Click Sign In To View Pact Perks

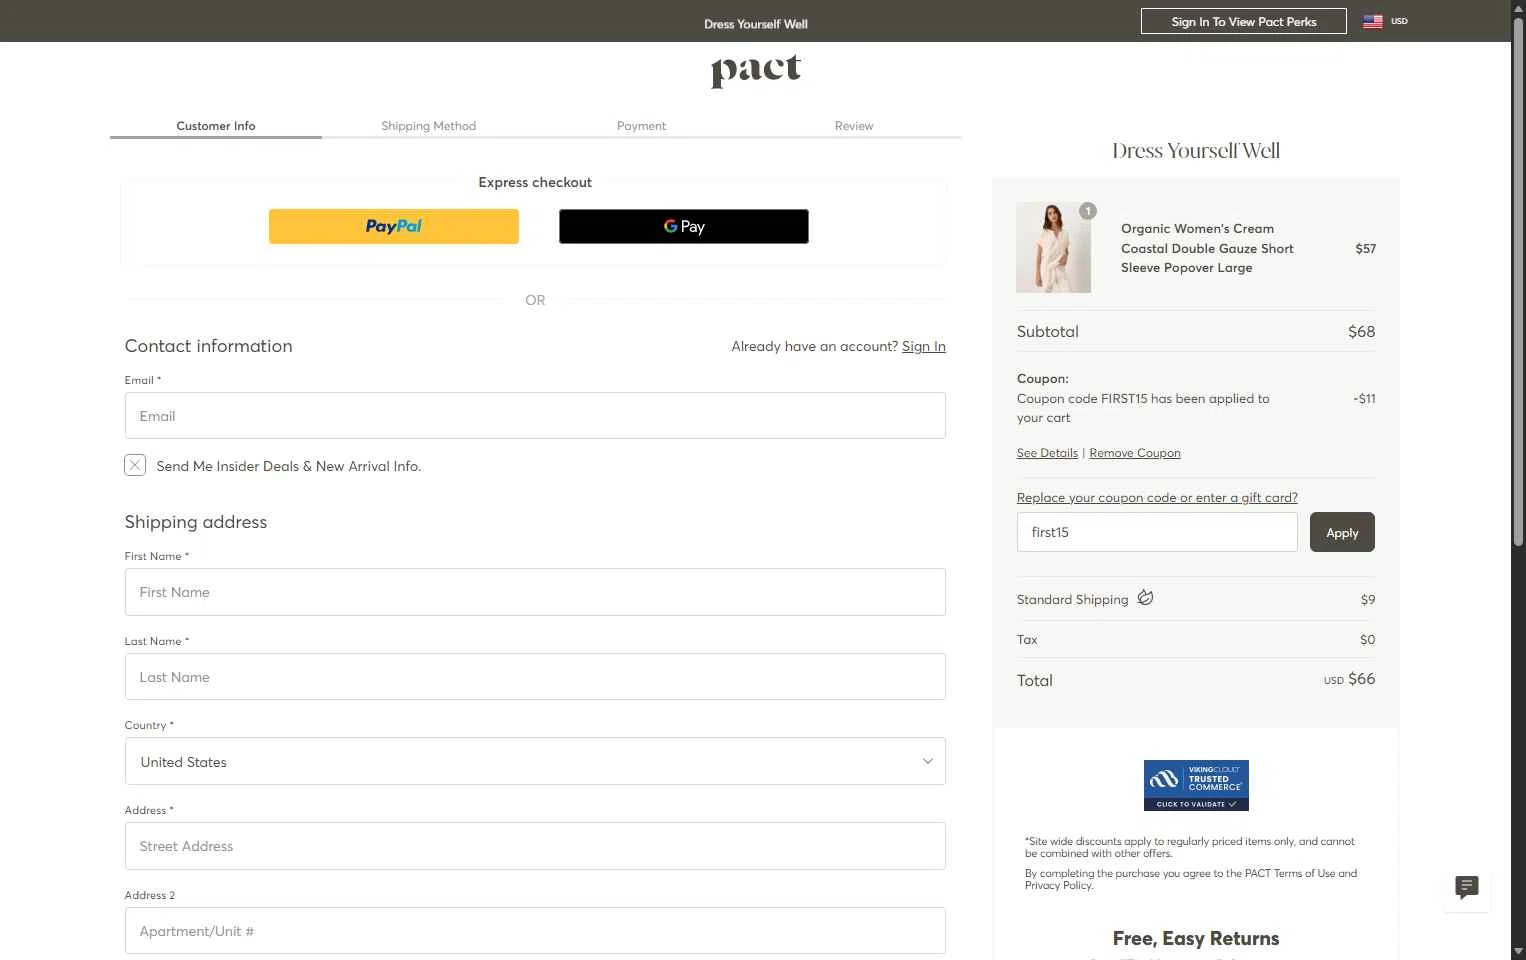[x=1244, y=21]
